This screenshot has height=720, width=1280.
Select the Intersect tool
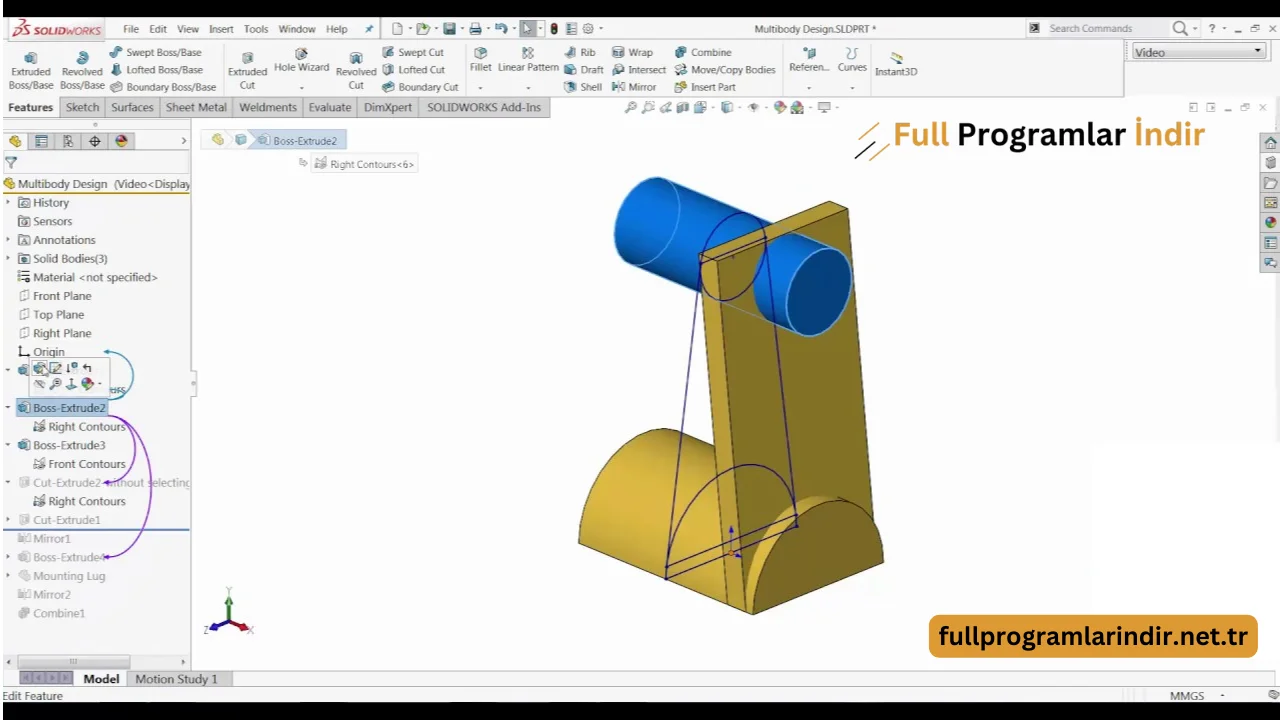[639, 70]
